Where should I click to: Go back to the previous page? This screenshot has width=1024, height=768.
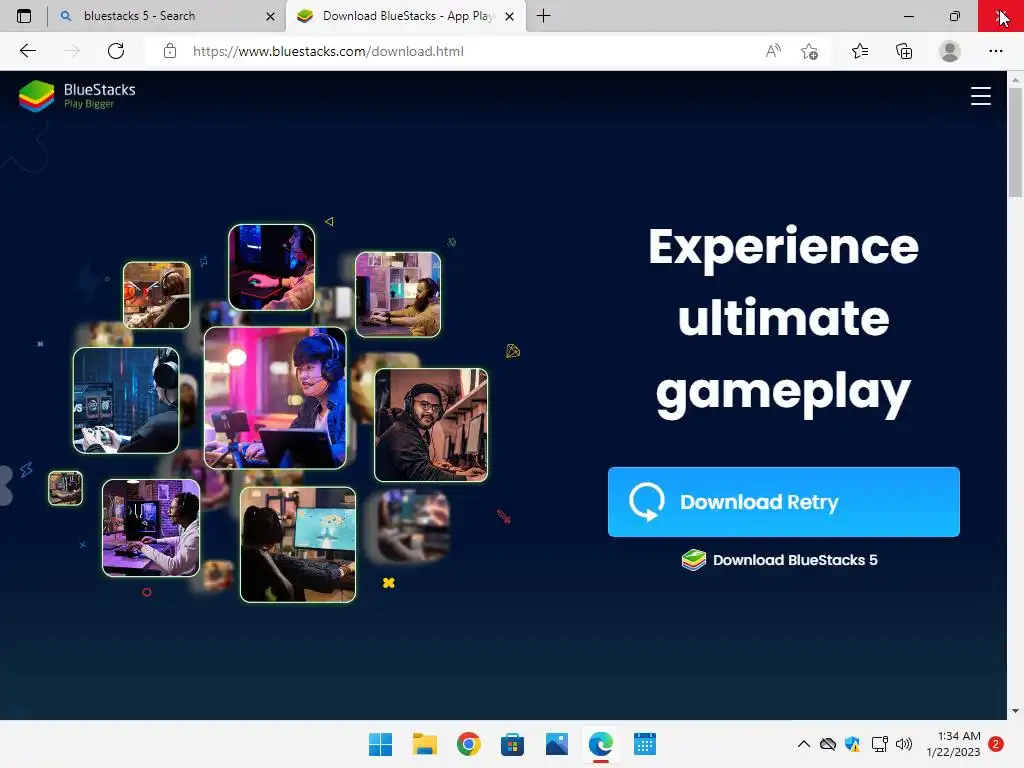click(28, 51)
